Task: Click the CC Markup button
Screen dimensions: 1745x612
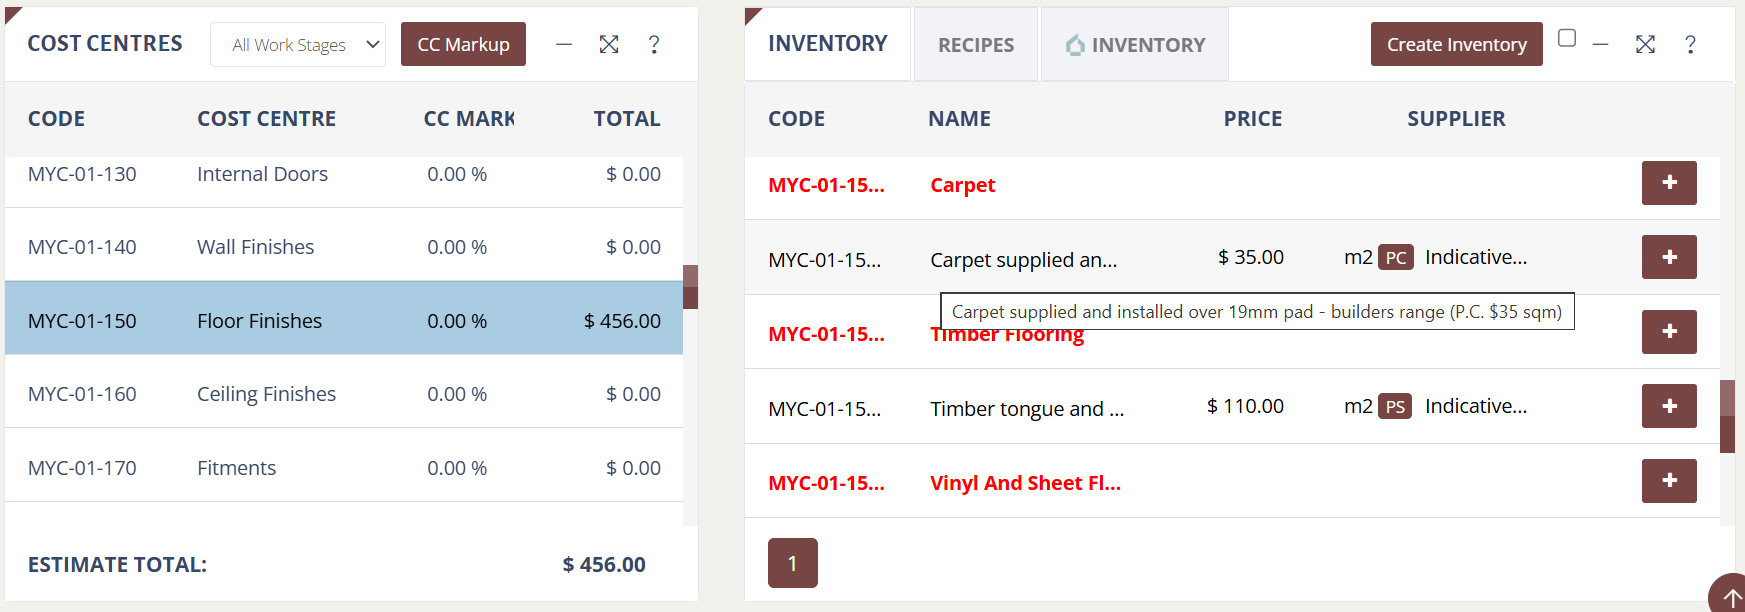Action: [x=463, y=44]
